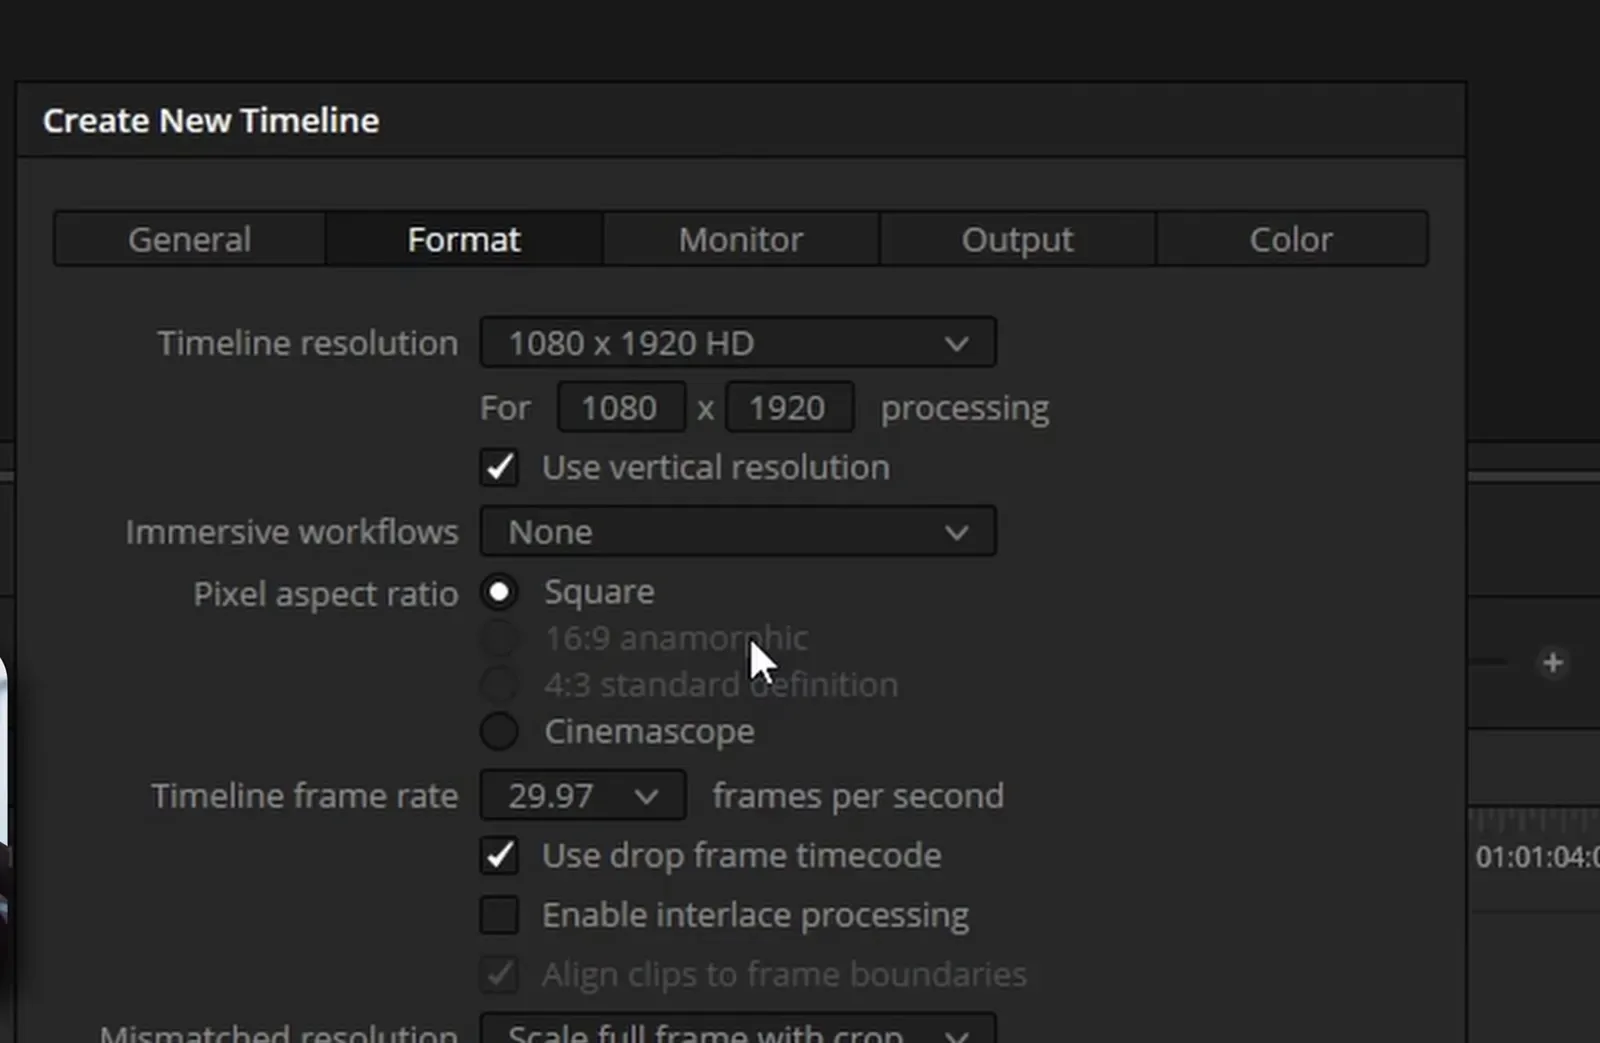This screenshot has width=1600, height=1043.
Task: Select the Output tab
Action: pos(1017,239)
